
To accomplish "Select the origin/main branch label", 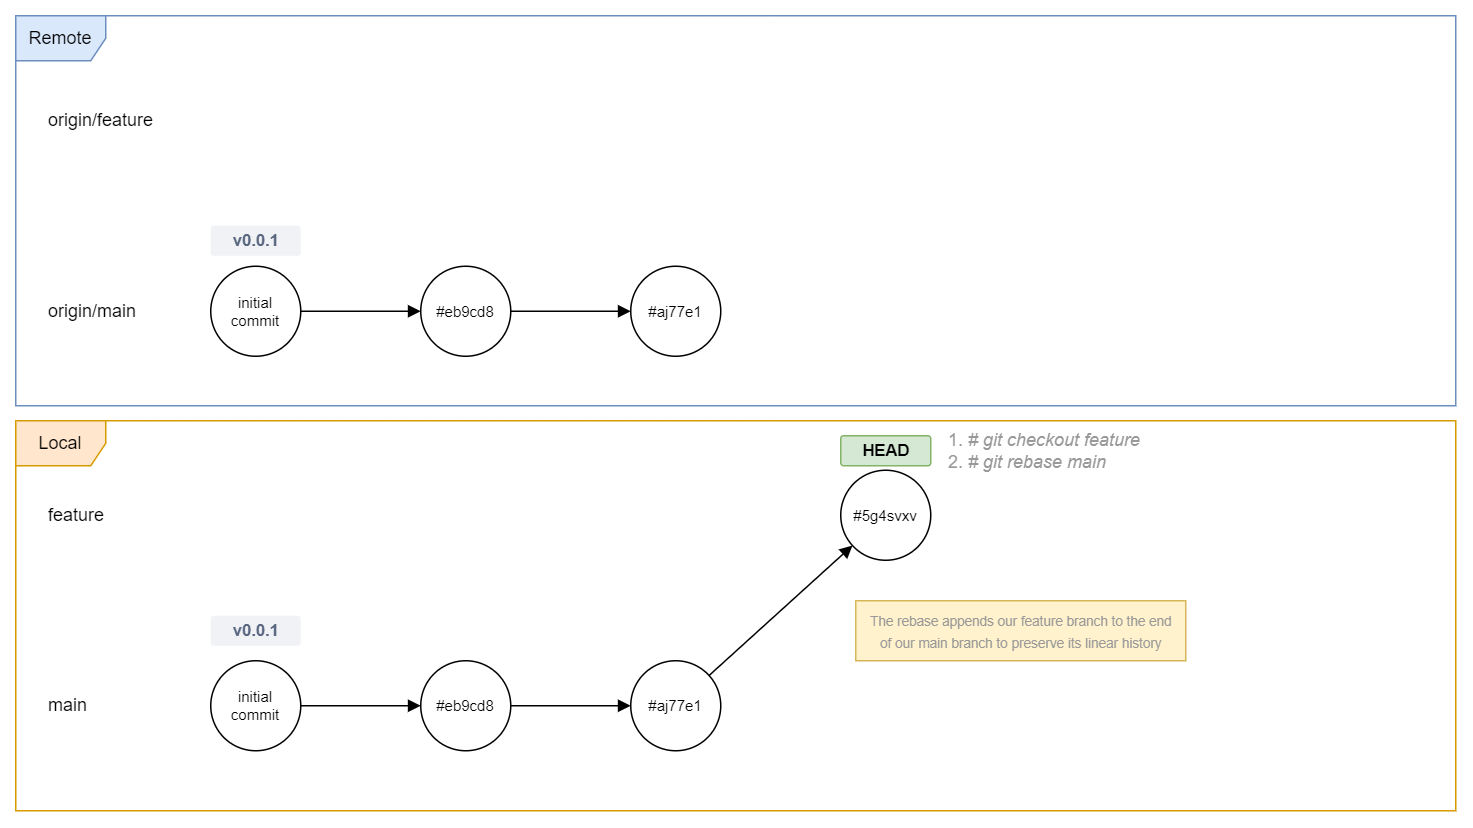I will pyautogui.click(x=92, y=311).
